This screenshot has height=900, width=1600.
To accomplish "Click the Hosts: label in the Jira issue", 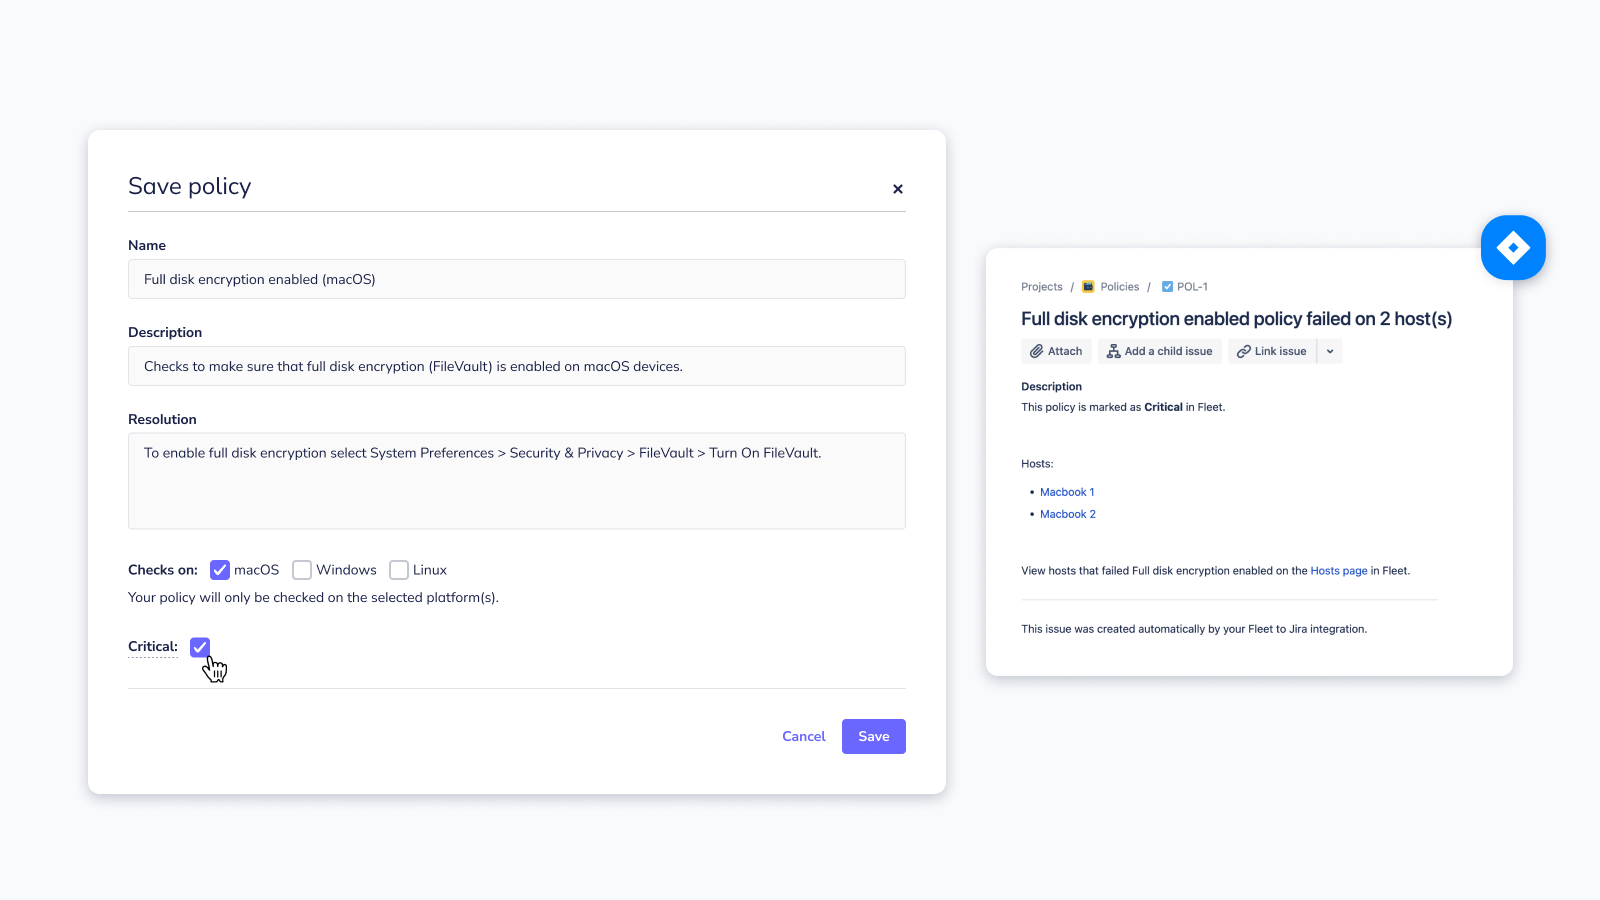I will [1037, 464].
